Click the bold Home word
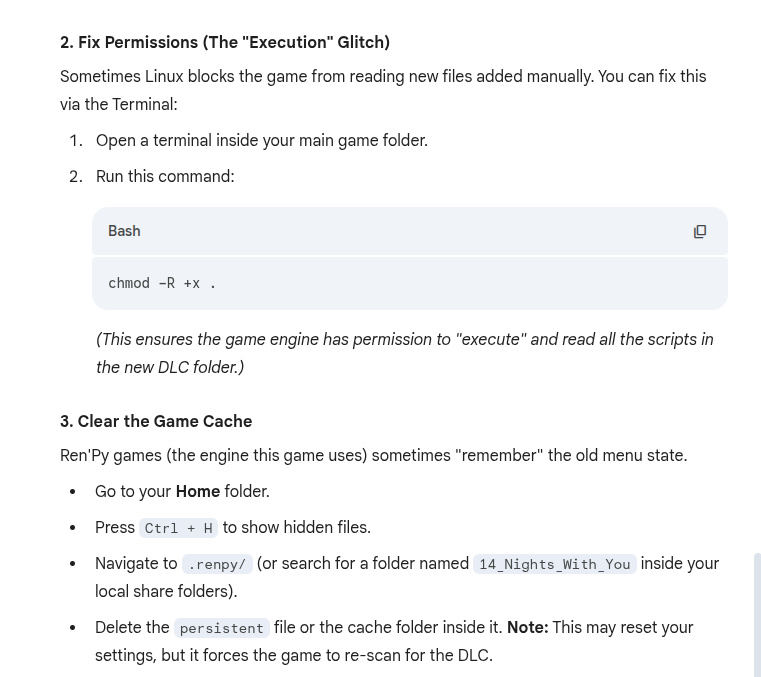Screen dimensions: 761x677 click(197, 491)
